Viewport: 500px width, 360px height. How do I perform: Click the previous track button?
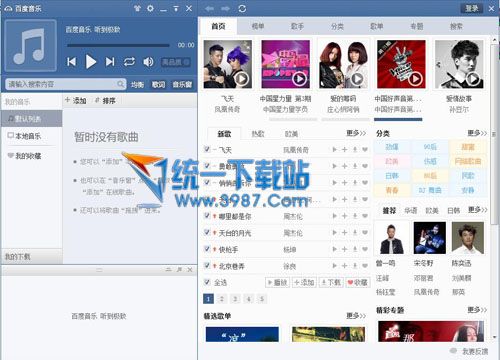point(71,62)
